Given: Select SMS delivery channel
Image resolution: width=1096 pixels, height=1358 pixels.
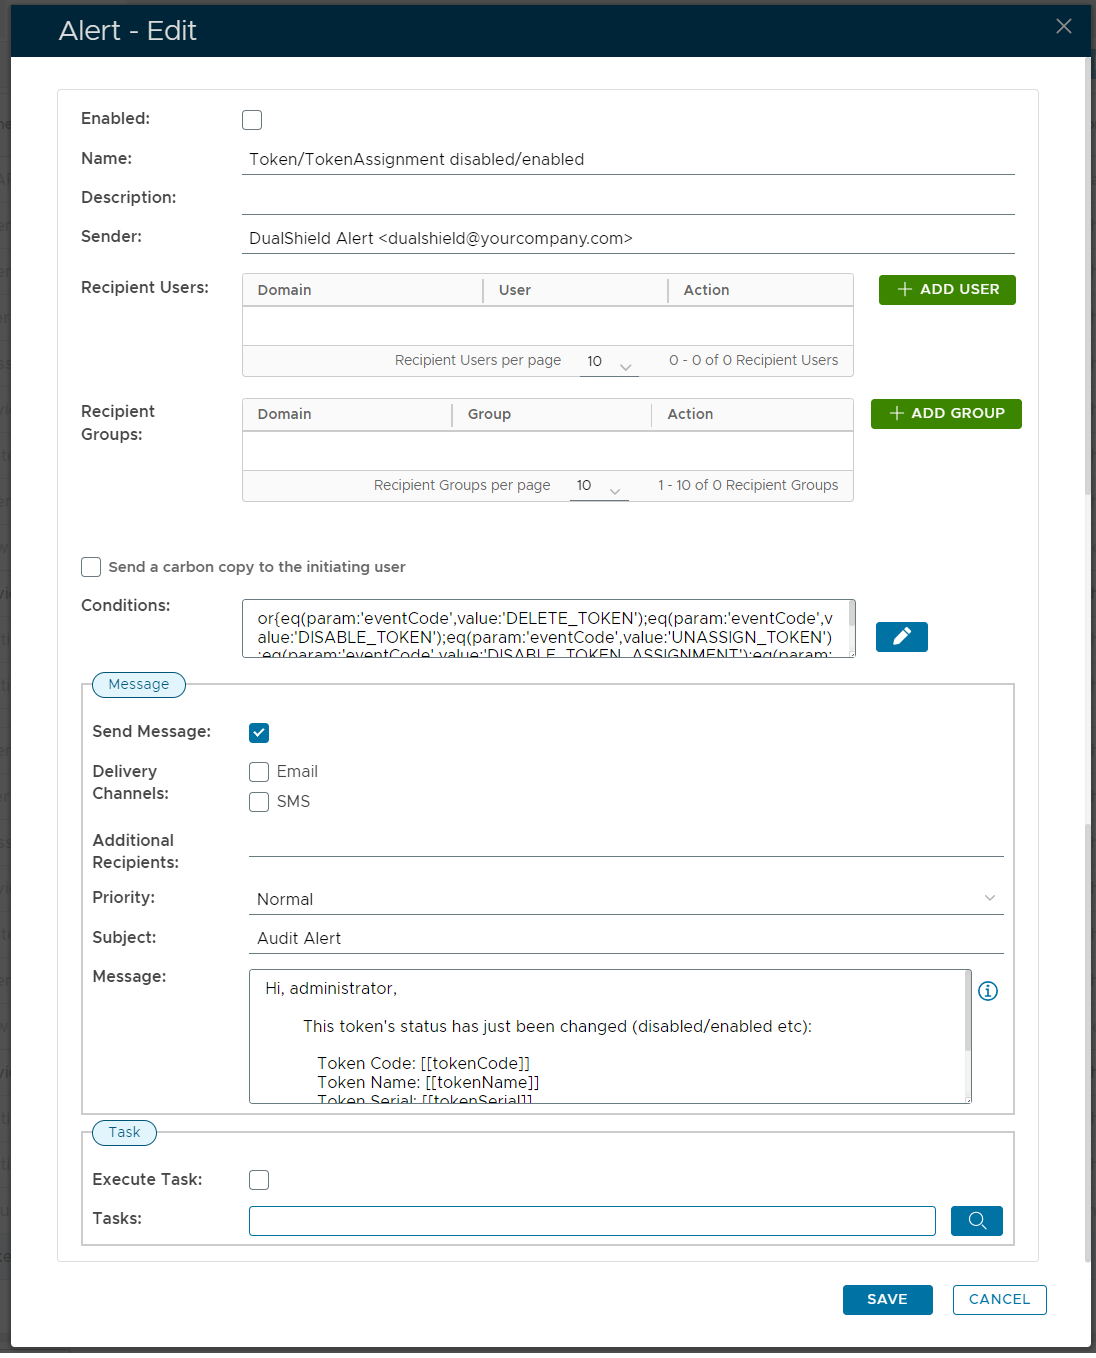Looking at the screenshot, I should [259, 802].
